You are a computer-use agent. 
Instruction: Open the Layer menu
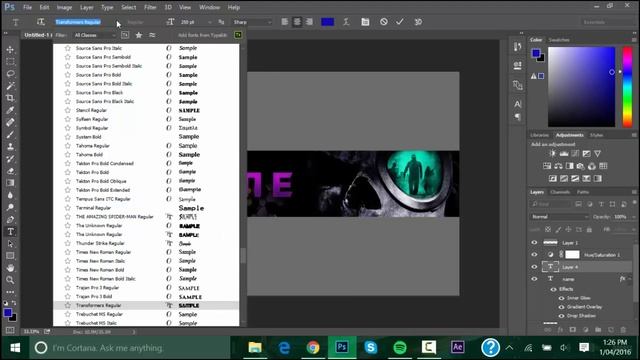pos(87,7)
